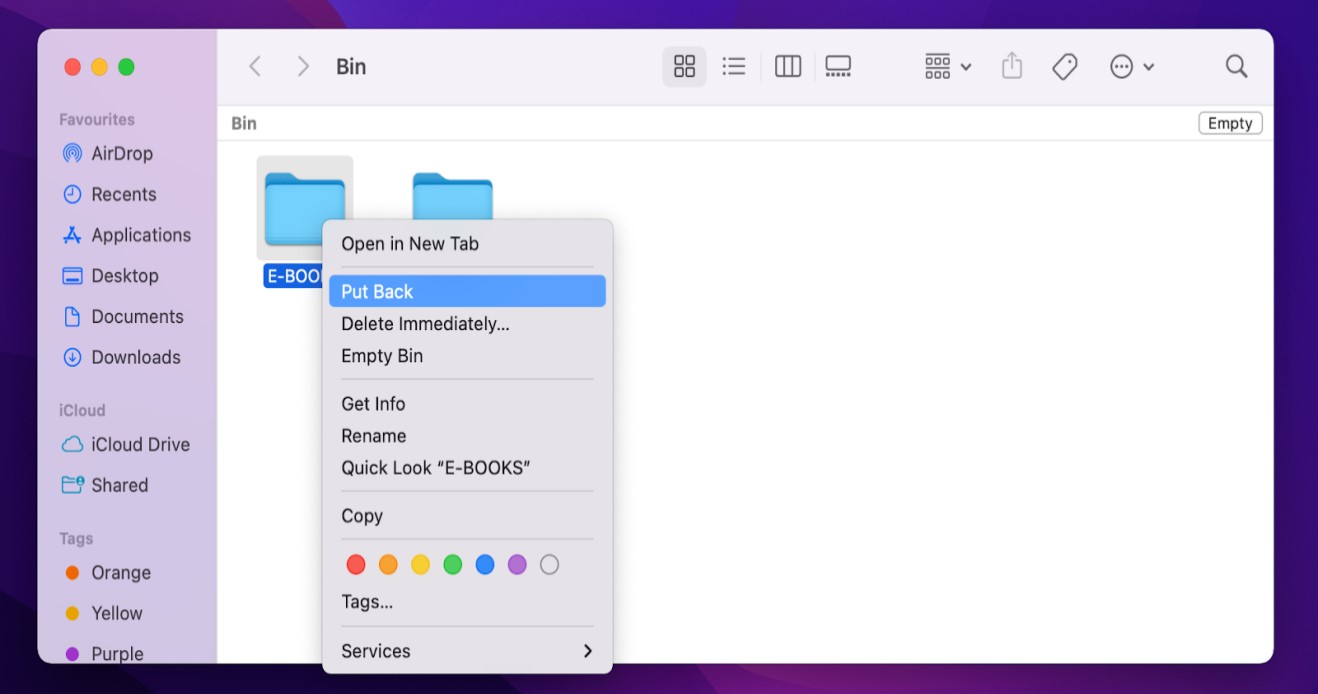
Task: Switch to icon grid view
Action: tap(684, 67)
